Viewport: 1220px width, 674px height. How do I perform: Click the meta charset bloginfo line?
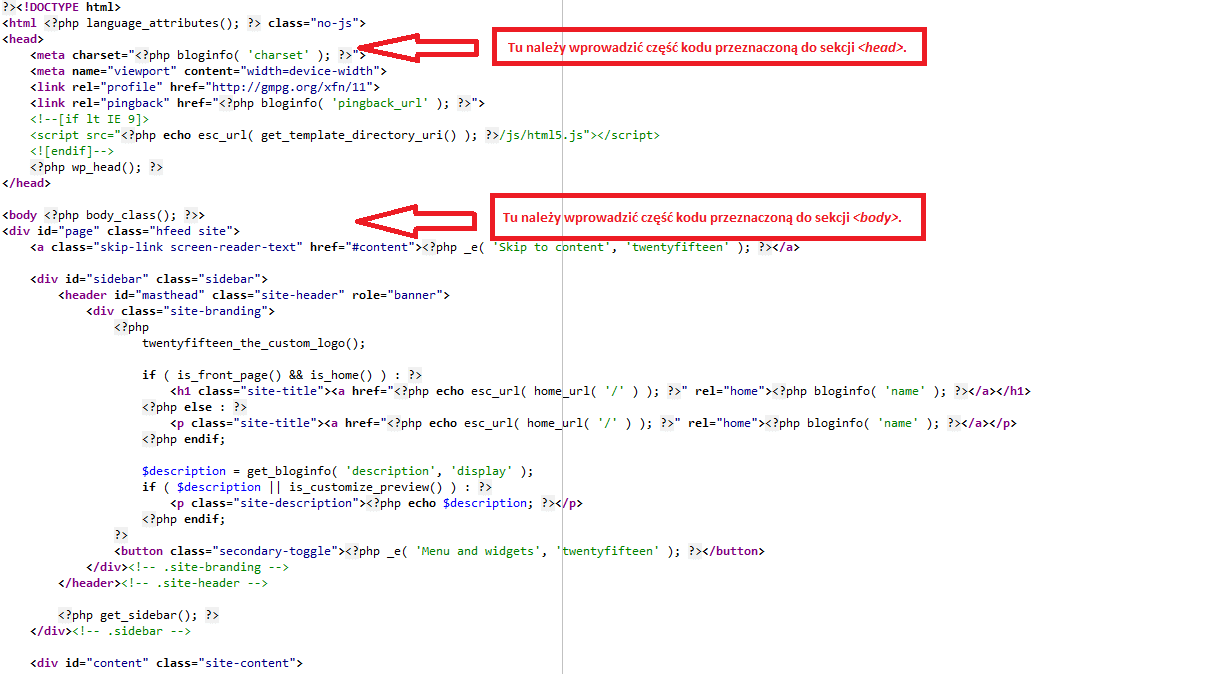coord(199,55)
